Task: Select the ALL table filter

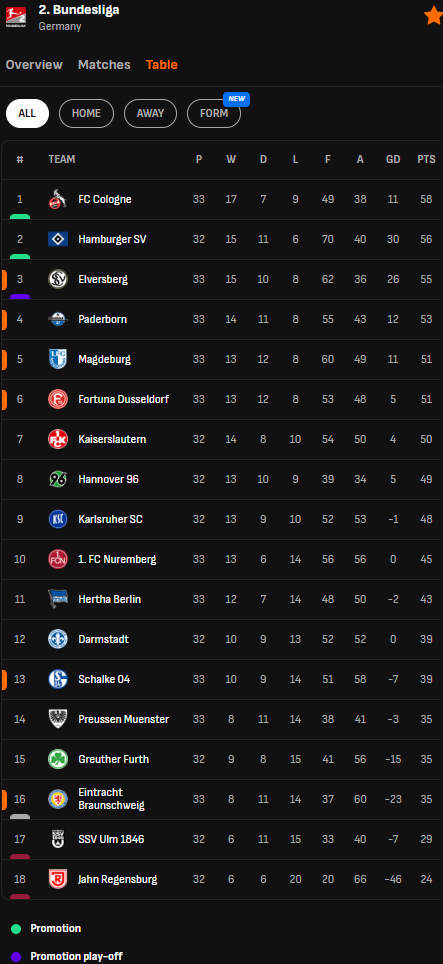Action: (x=27, y=113)
